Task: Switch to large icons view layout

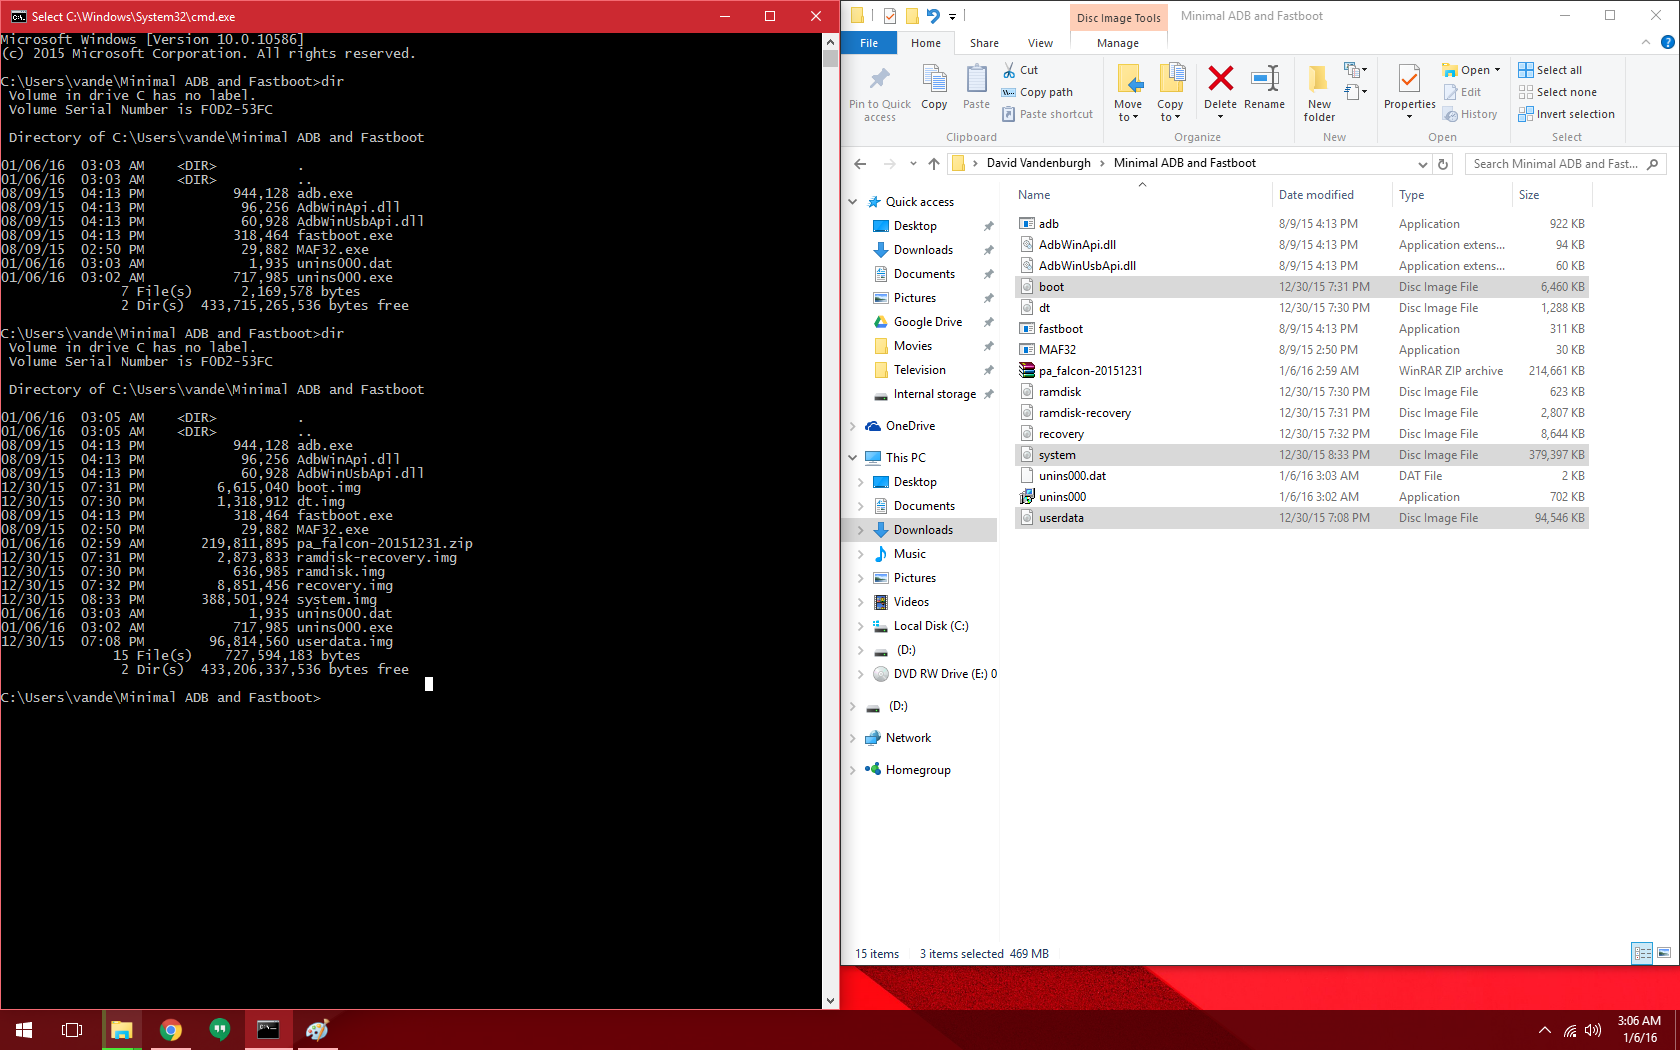Action: pos(1664,953)
